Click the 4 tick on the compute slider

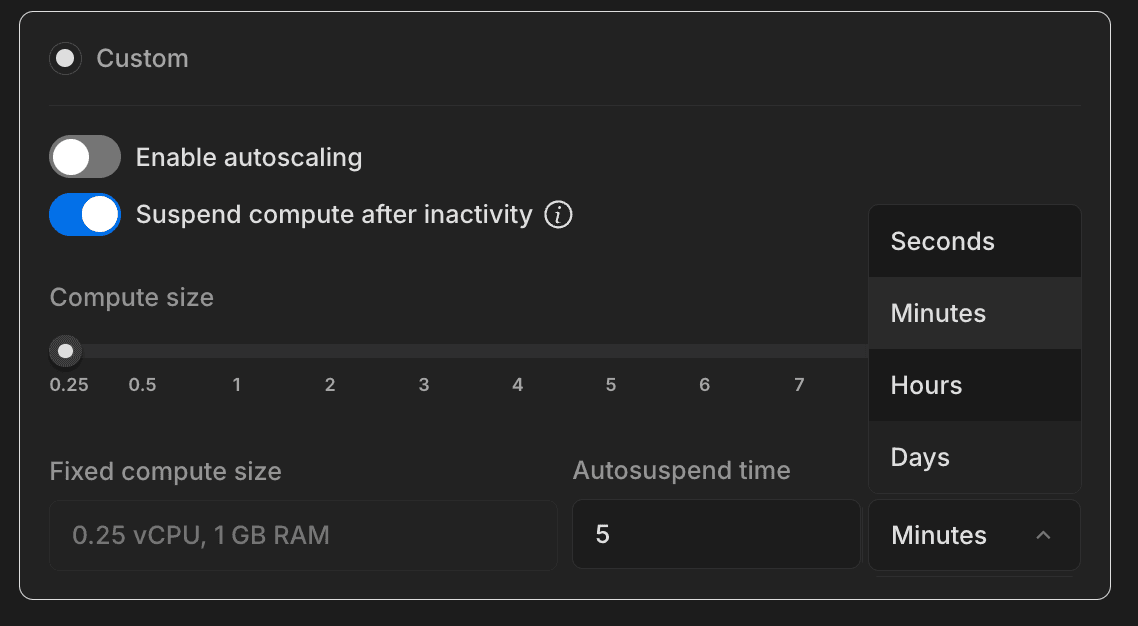coord(517,384)
